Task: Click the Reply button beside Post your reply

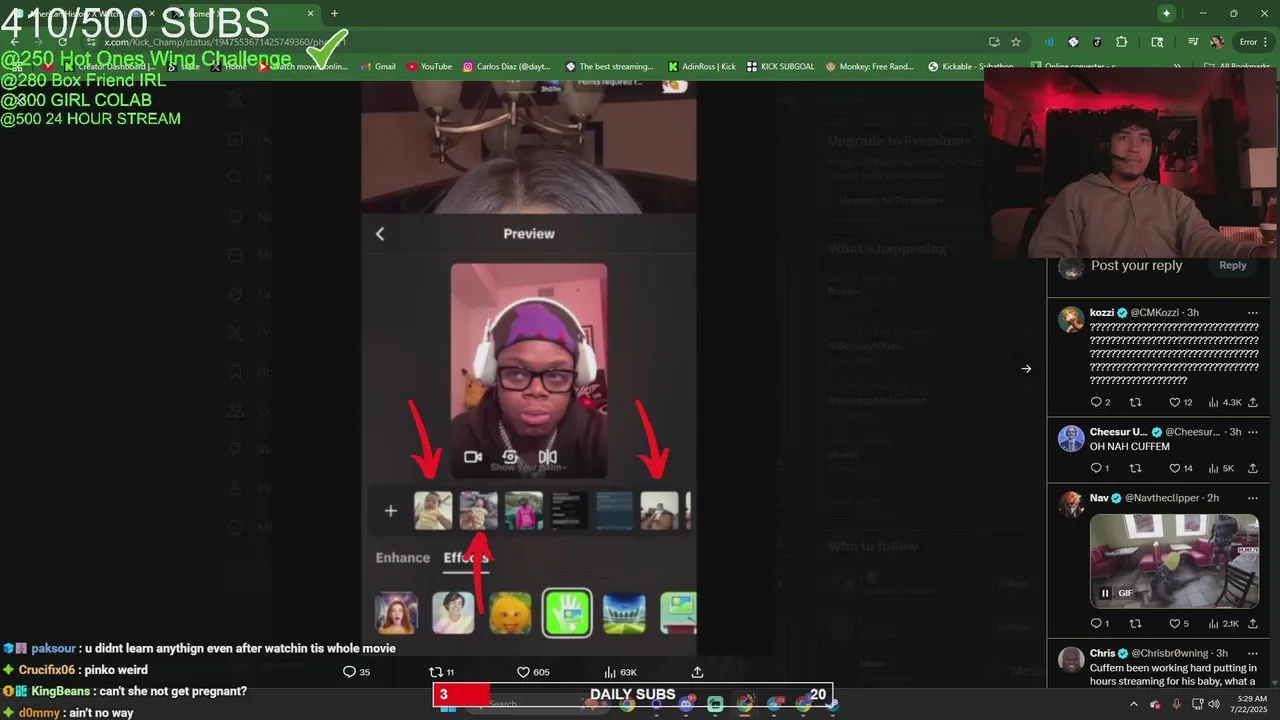Action: point(1232,266)
